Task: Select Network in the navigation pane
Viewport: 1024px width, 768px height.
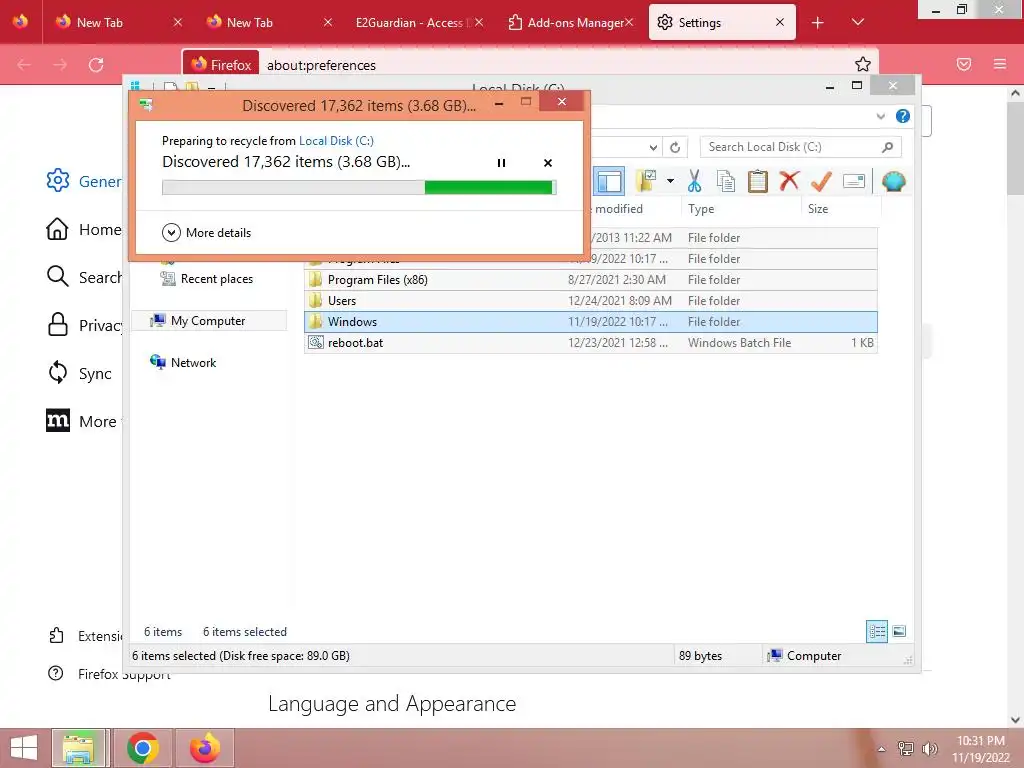Action: tap(184, 362)
